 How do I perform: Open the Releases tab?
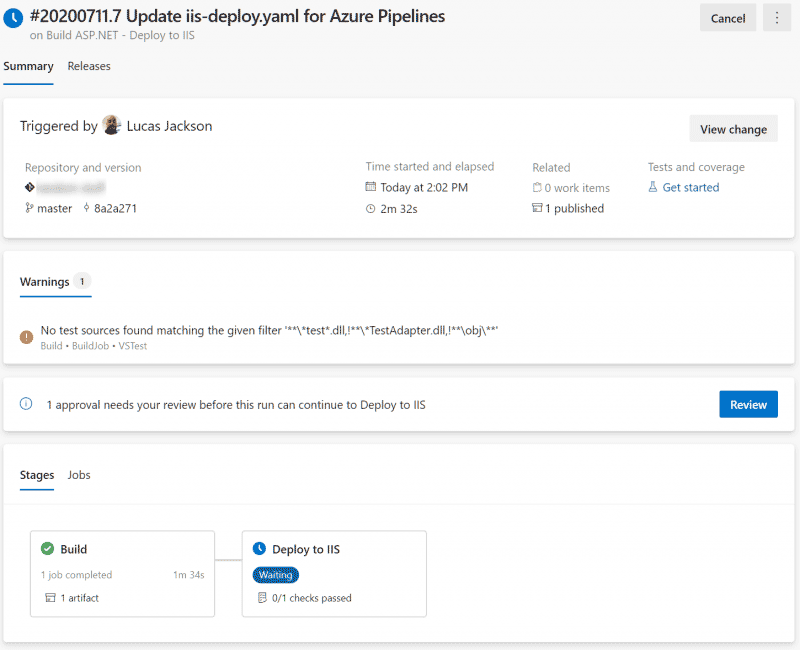[89, 66]
